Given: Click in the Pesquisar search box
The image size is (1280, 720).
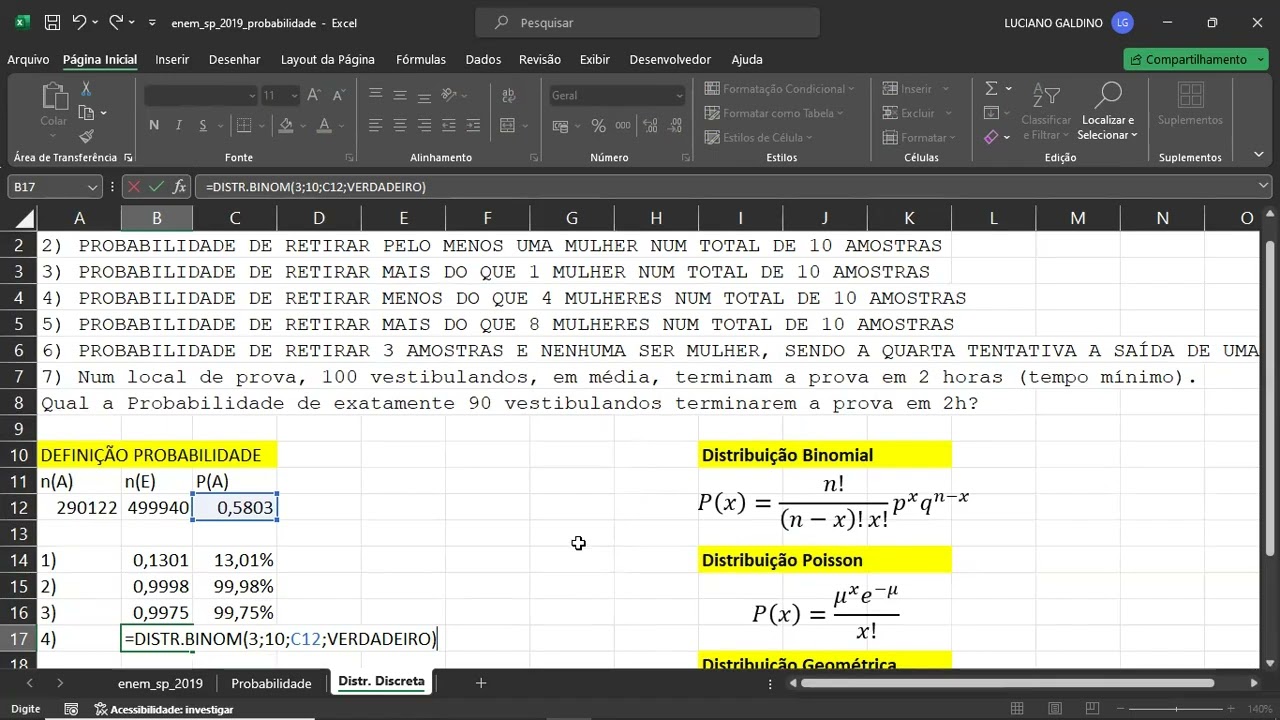Looking at the screenshot, I should 648,22.
